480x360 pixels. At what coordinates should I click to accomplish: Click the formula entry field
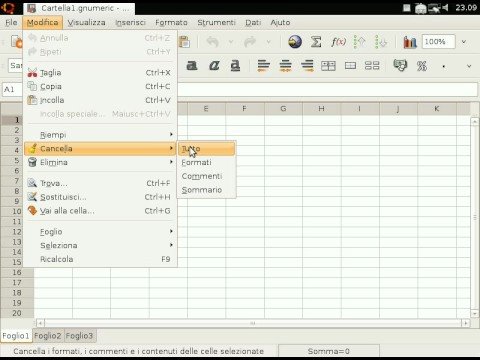click(x=327, y=89)
